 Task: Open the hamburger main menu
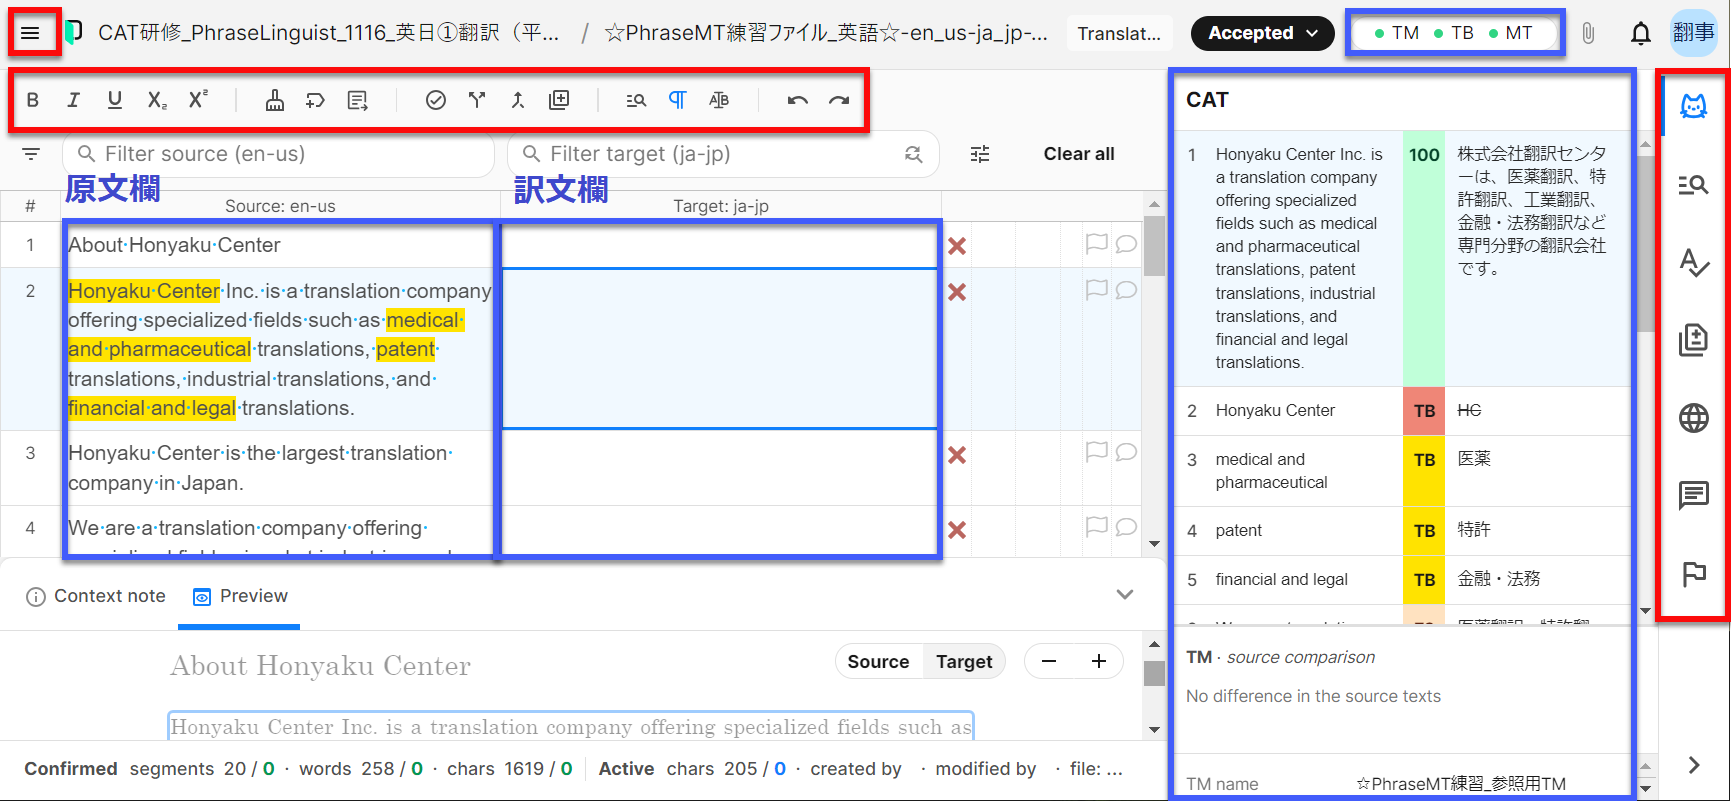click(x=30, y=33)
